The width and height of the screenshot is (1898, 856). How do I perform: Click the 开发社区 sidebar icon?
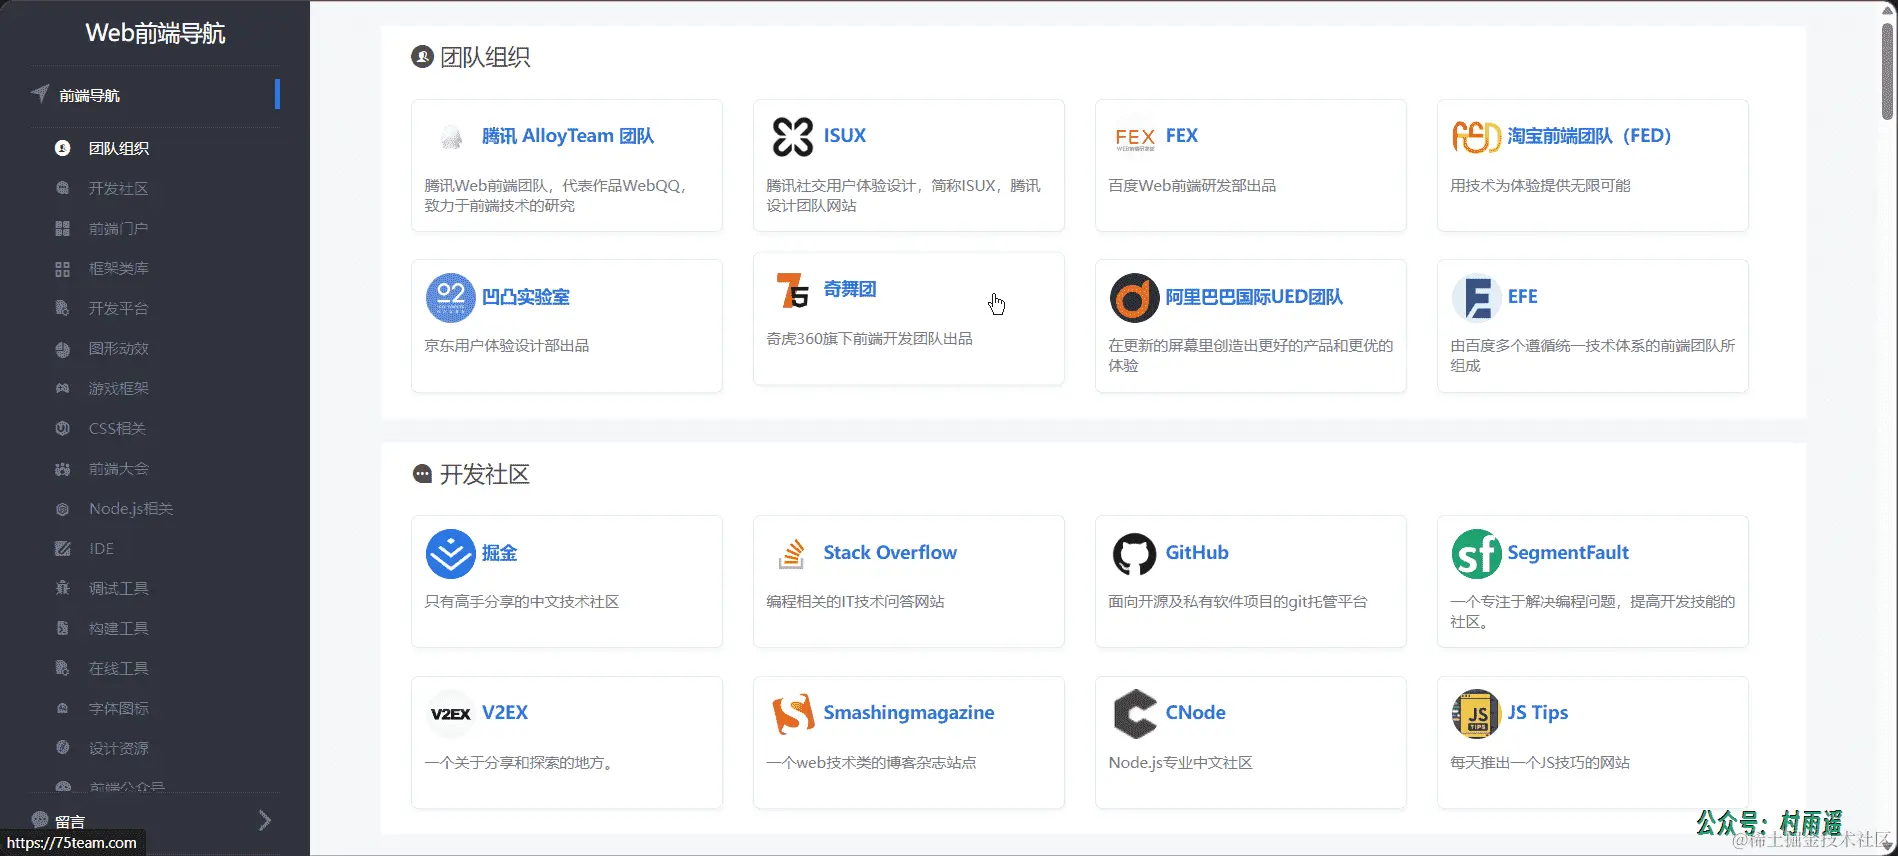(63, 188)
